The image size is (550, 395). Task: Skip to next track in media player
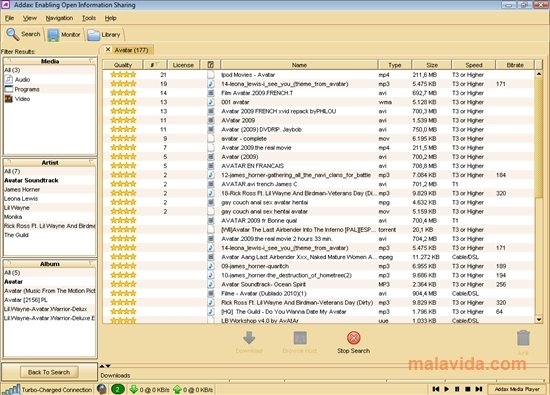click(x=479, y=389)
